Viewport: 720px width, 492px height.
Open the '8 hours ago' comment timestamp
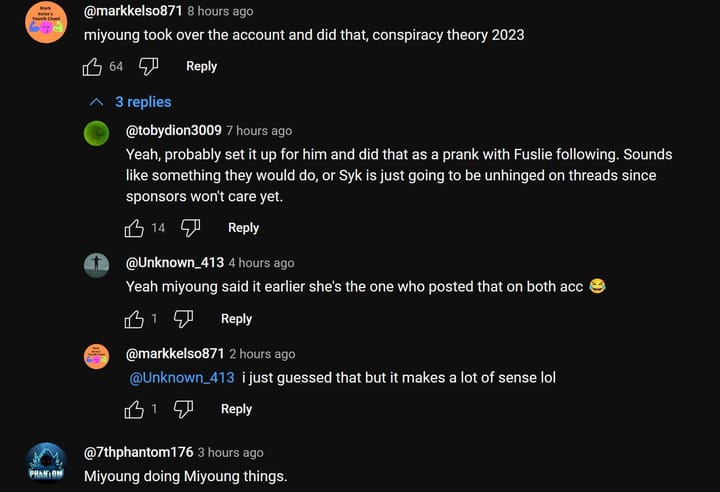pos(220,11)
